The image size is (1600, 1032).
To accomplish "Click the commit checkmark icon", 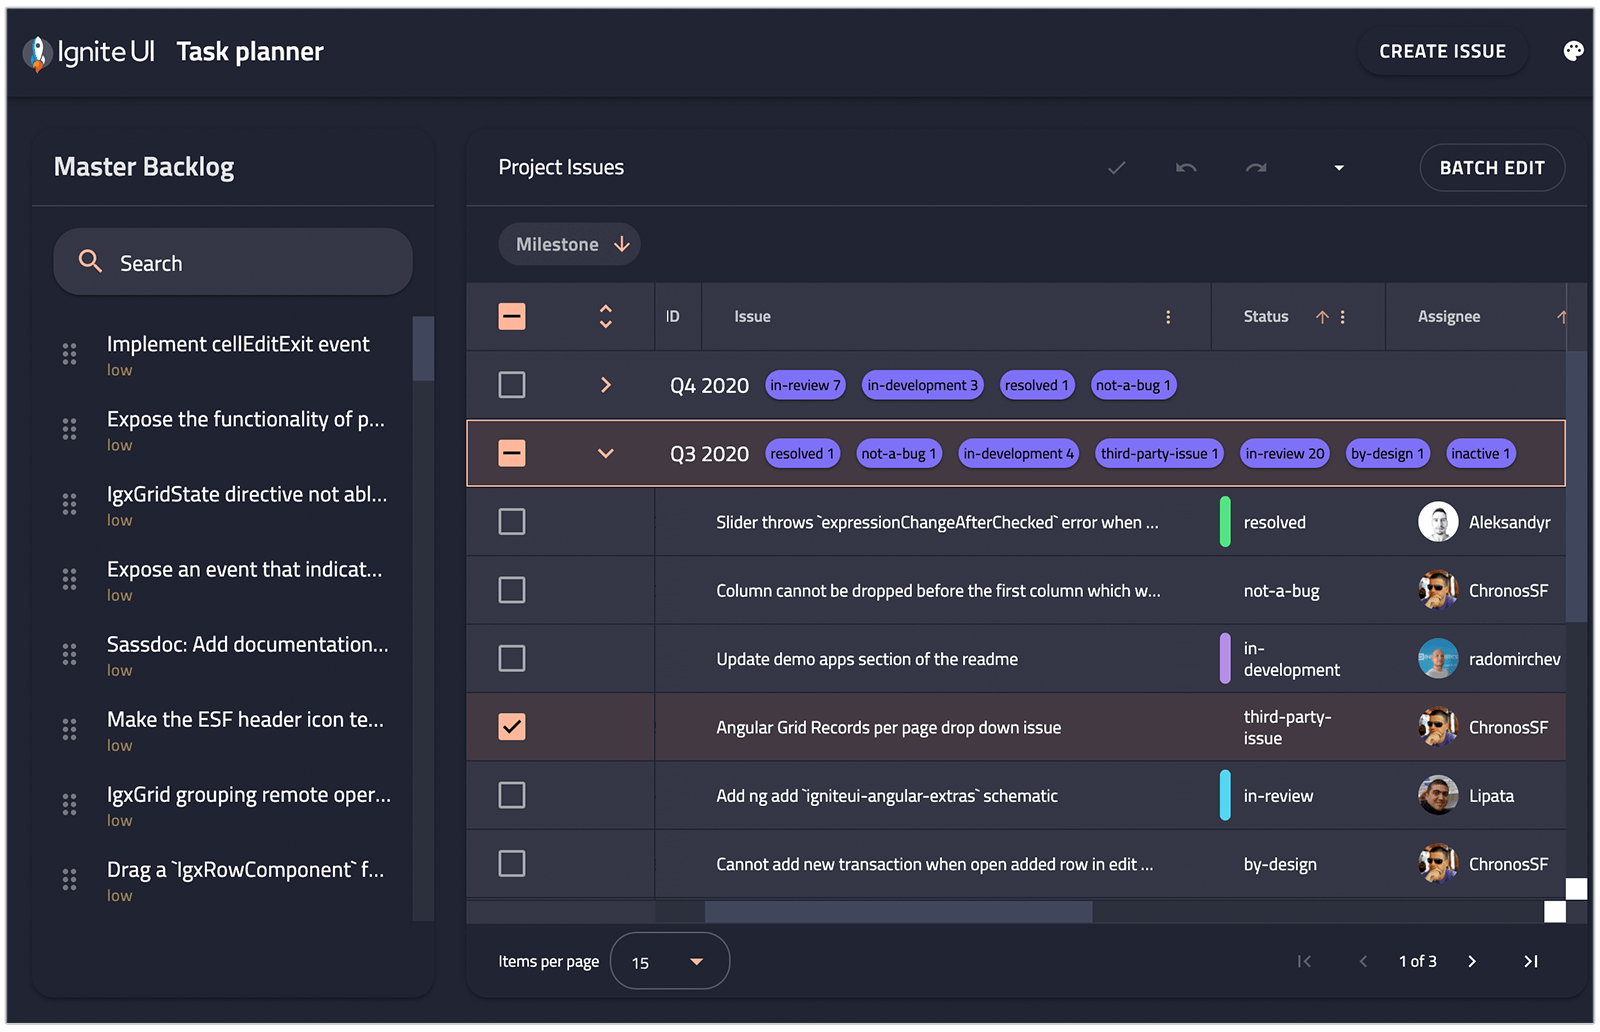I will tap(1116, 168).
